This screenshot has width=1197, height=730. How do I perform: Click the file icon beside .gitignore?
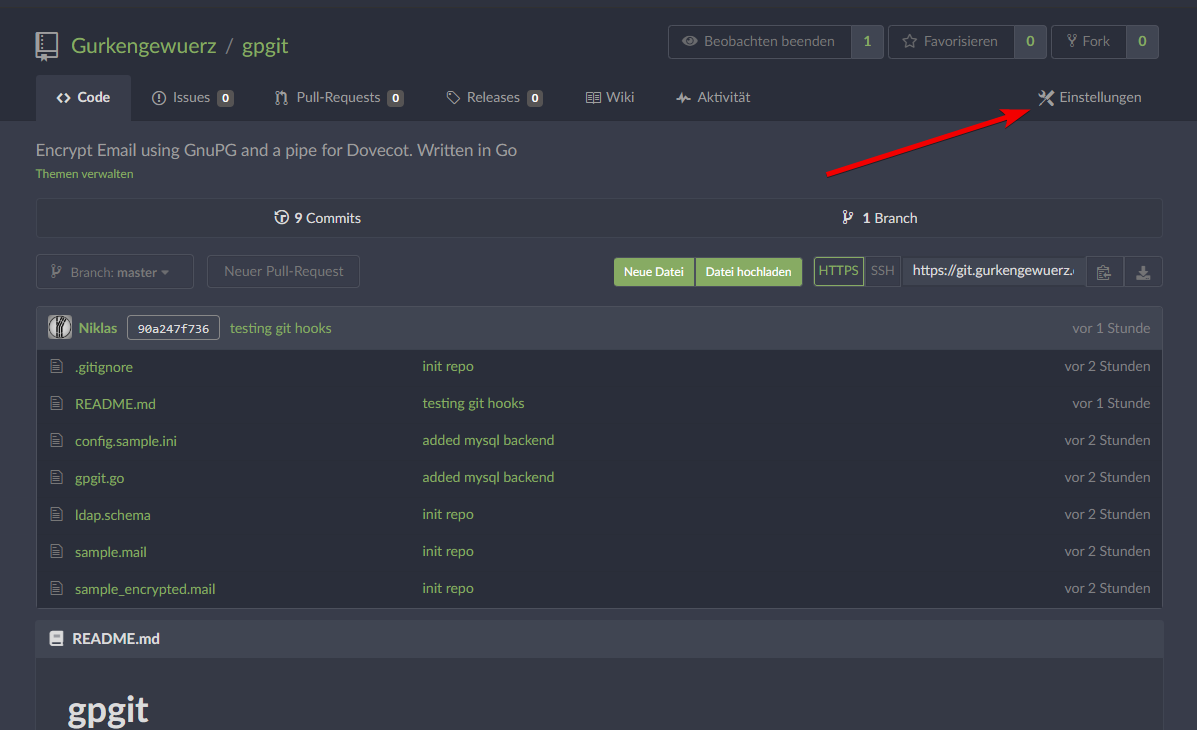[x=57, y=367]
